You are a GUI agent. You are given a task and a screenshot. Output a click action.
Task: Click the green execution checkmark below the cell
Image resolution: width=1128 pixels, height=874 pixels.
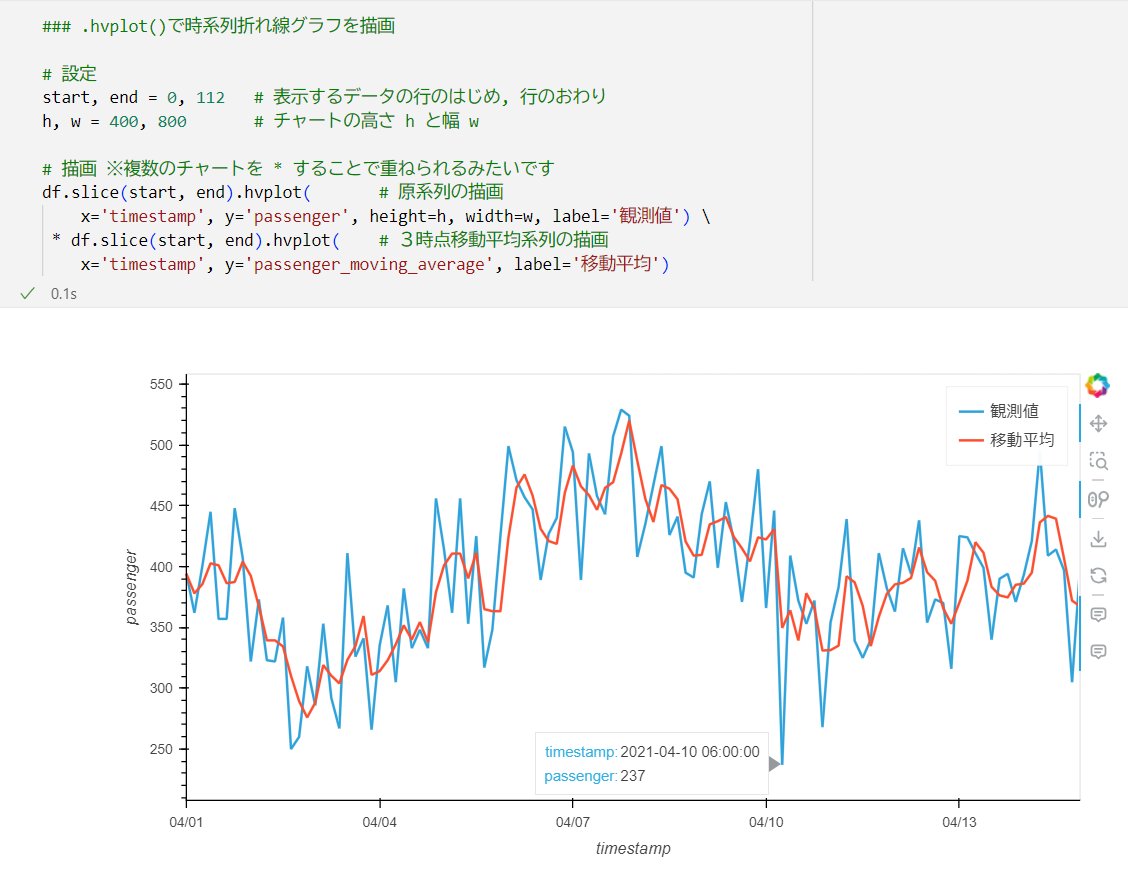click(x=27, y=294)
